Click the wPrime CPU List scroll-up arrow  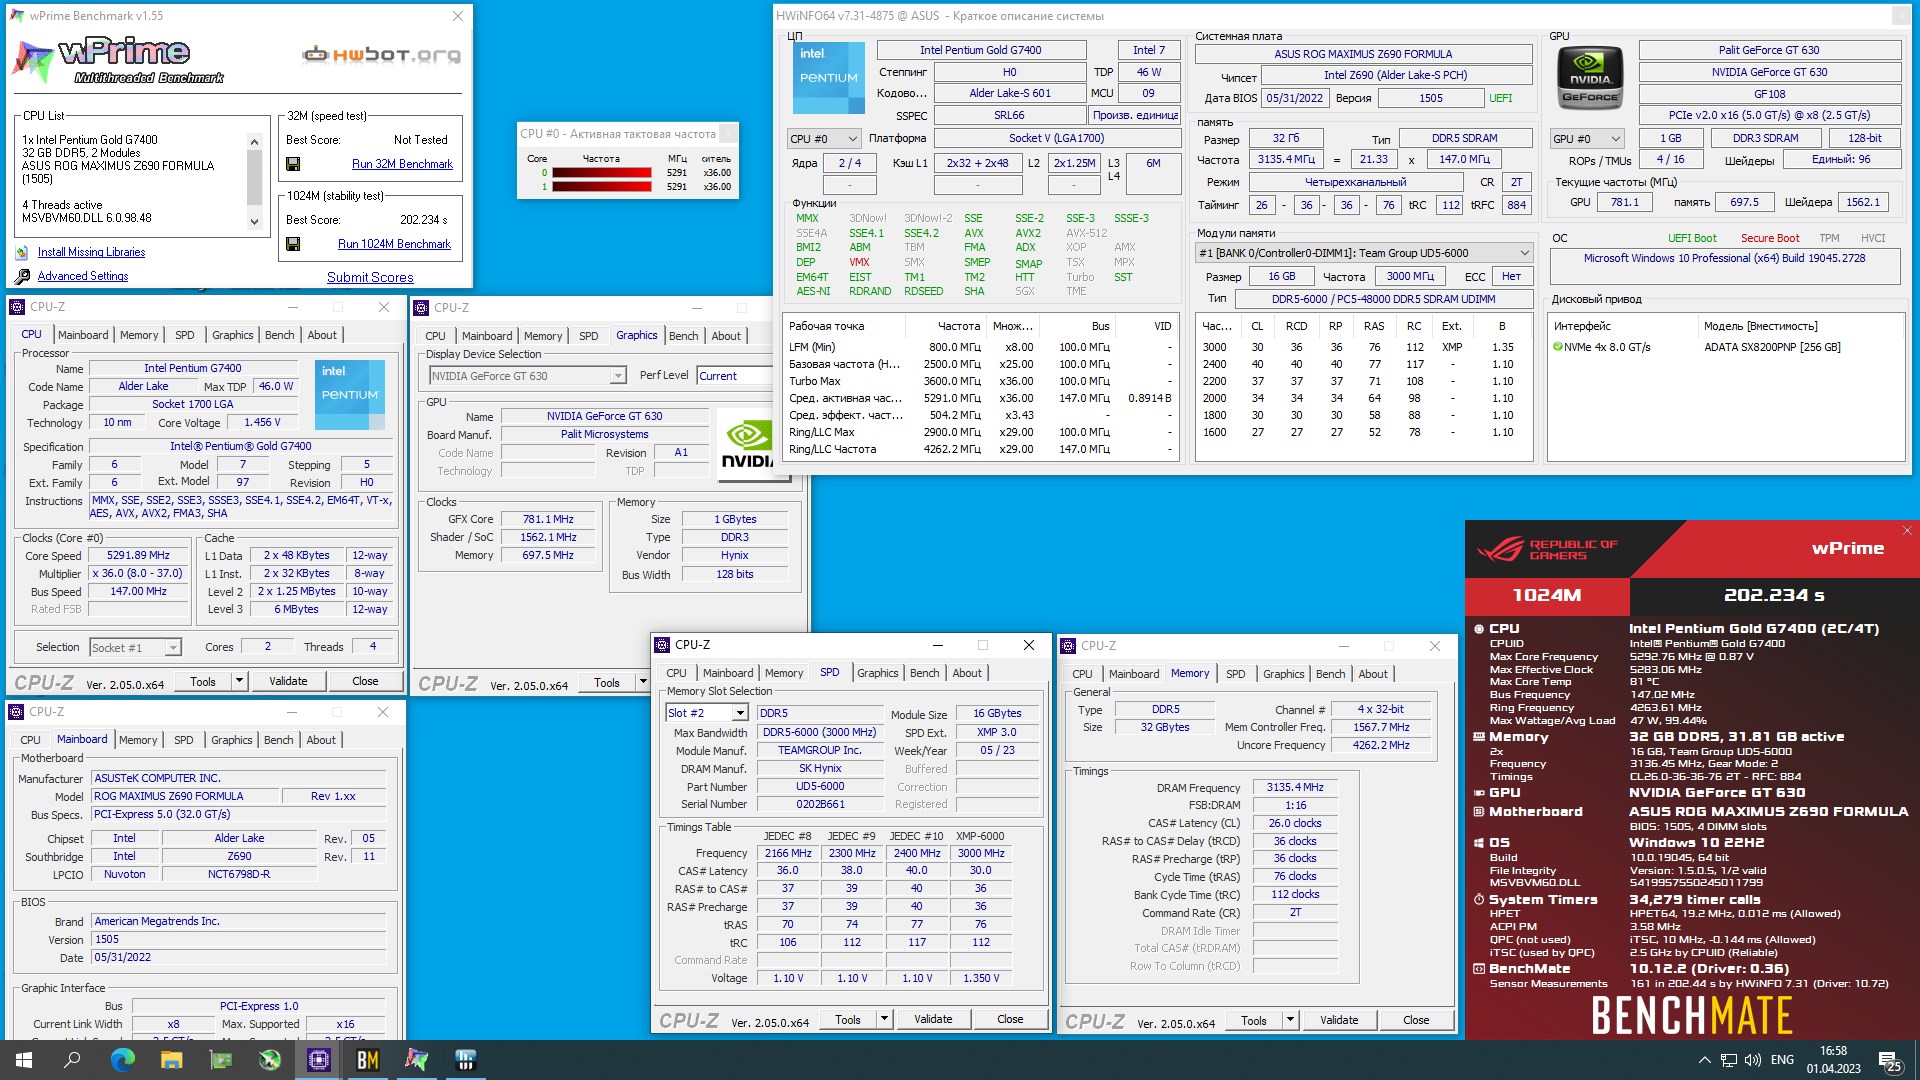pos(254,142)
